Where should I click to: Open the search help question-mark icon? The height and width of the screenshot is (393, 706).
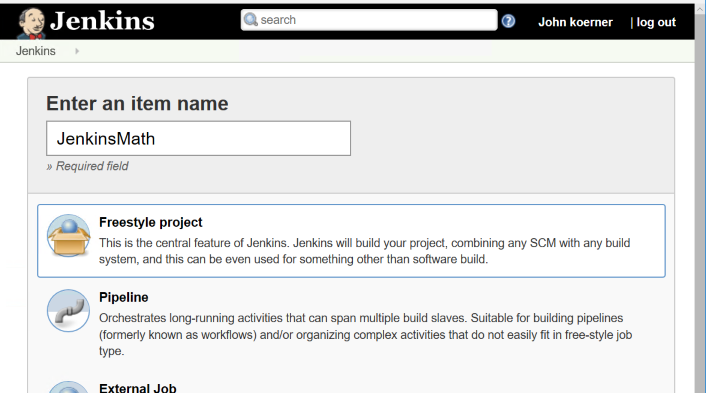tap(508, 21)
